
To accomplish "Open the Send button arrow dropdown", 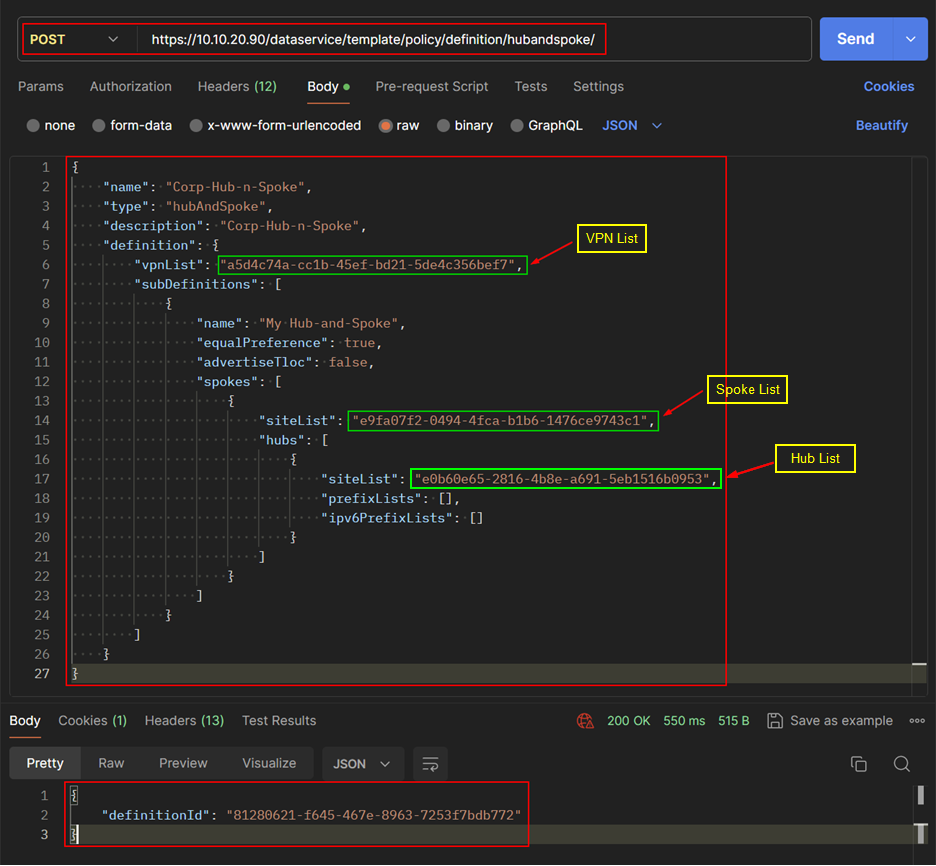I will tap(910, 39).
